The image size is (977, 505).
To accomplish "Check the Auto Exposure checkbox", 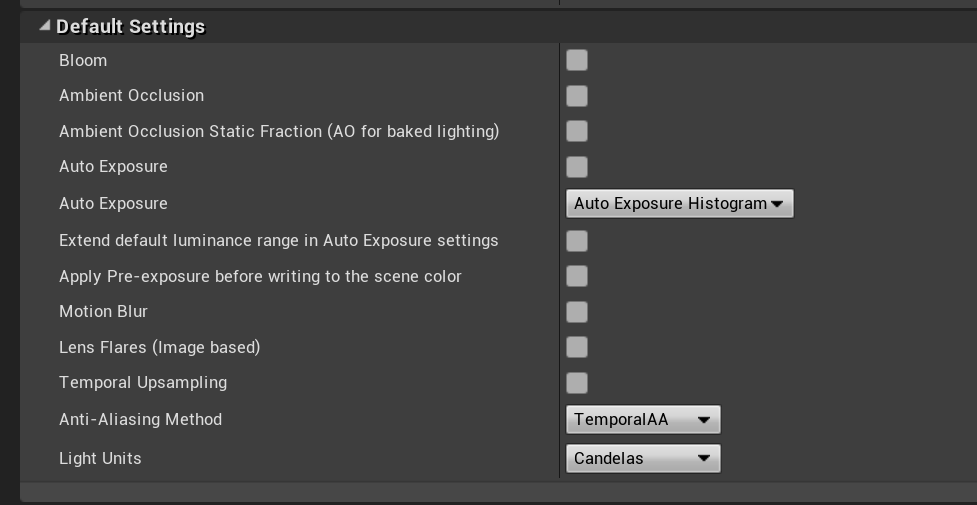I will pos(577,167).
